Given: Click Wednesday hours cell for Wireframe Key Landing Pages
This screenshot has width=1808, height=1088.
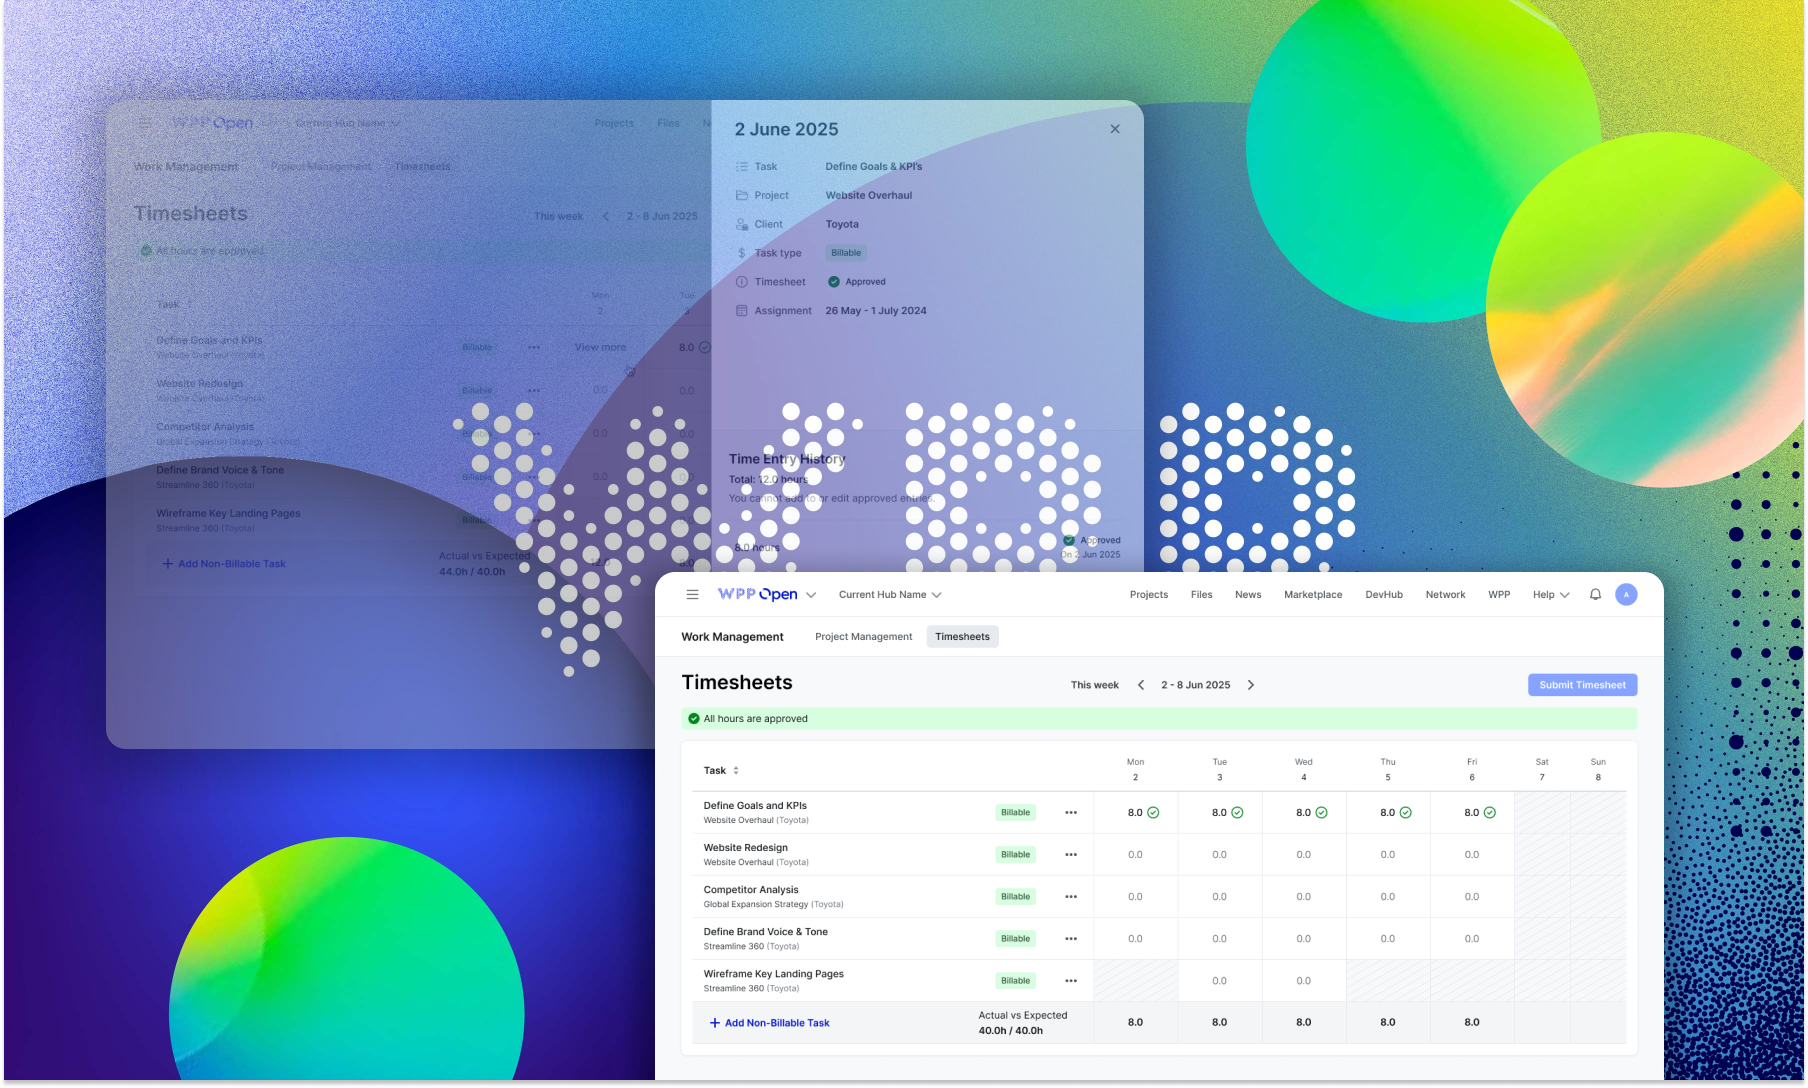Looking at the screenshot, I should 1304,981.
